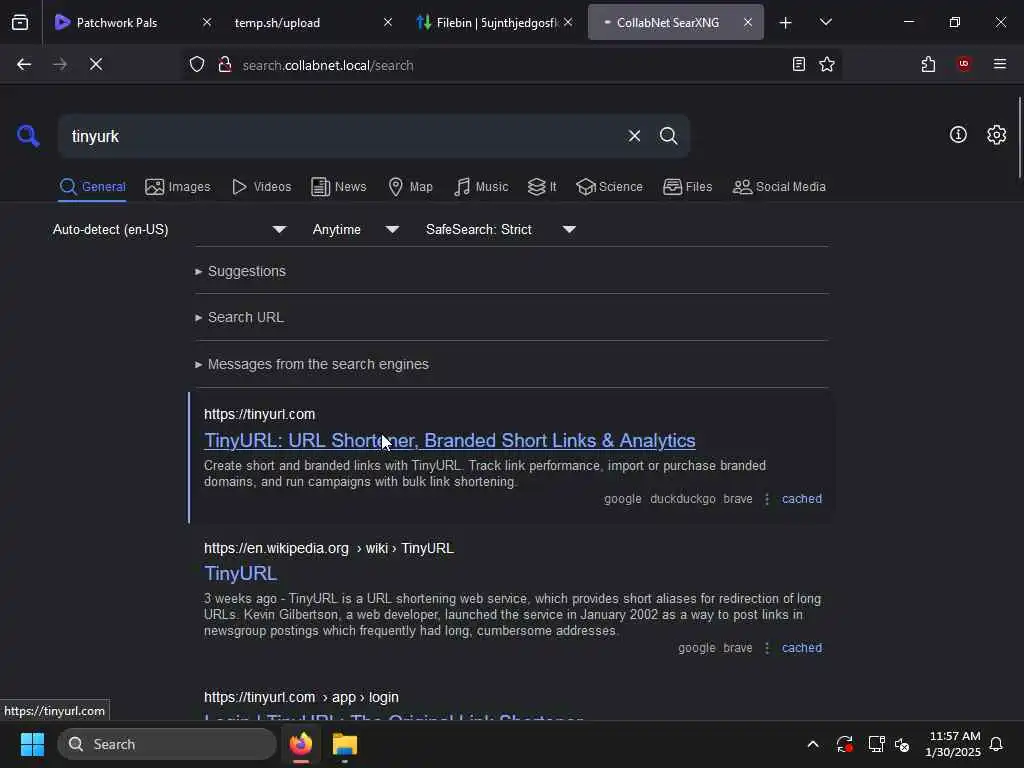Open the Windows Start menu

32,744
